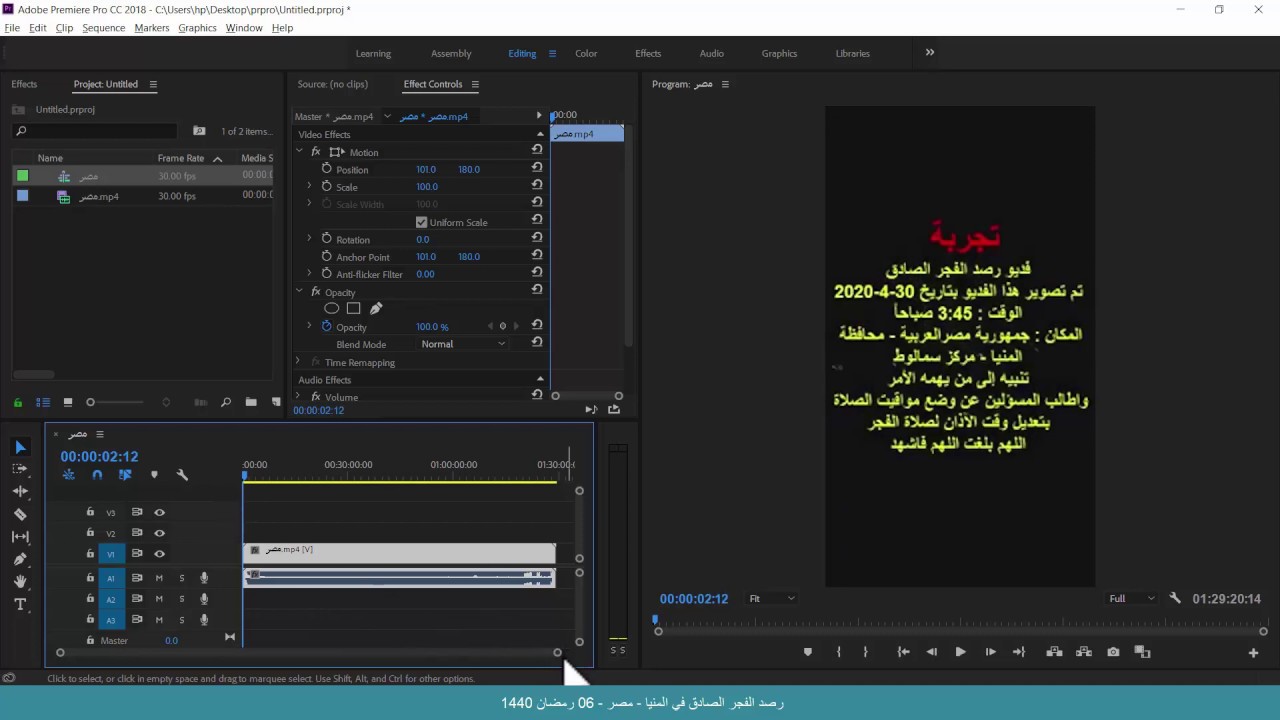Switch to Audio workspace
Viewport: 1280px width, 720px height.
coord(712,53)
